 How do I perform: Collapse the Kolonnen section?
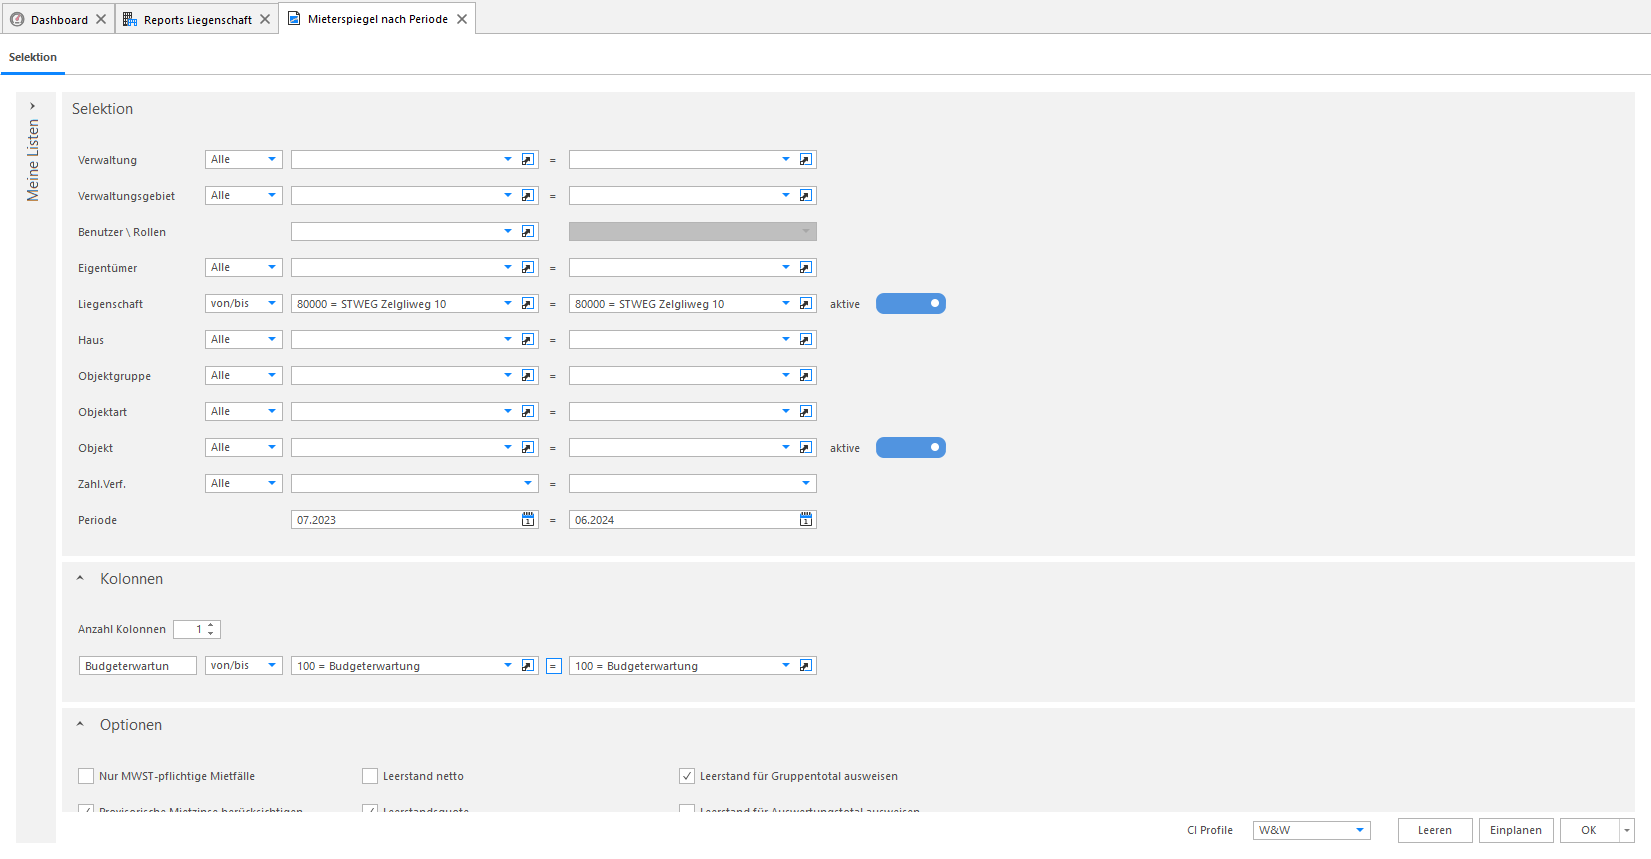(x=80, y=579)
